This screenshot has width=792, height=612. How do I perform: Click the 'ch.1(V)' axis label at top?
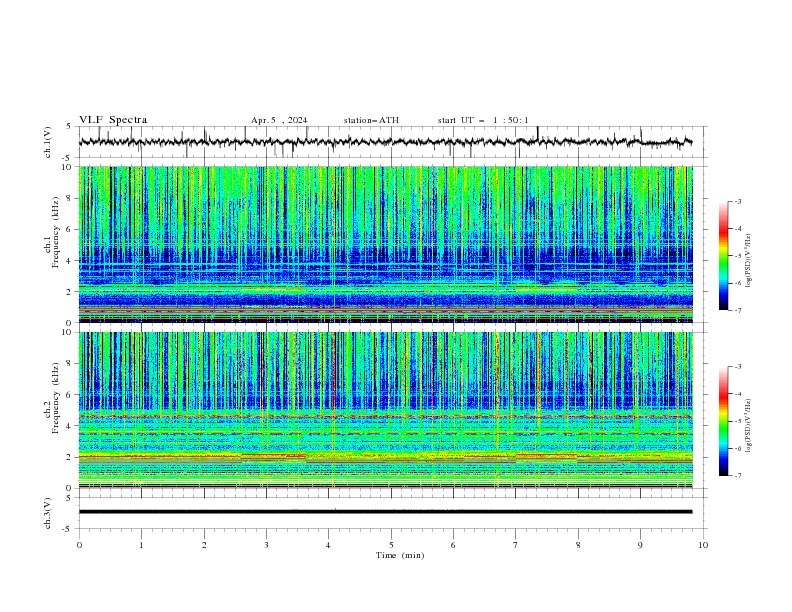point(48,142)
